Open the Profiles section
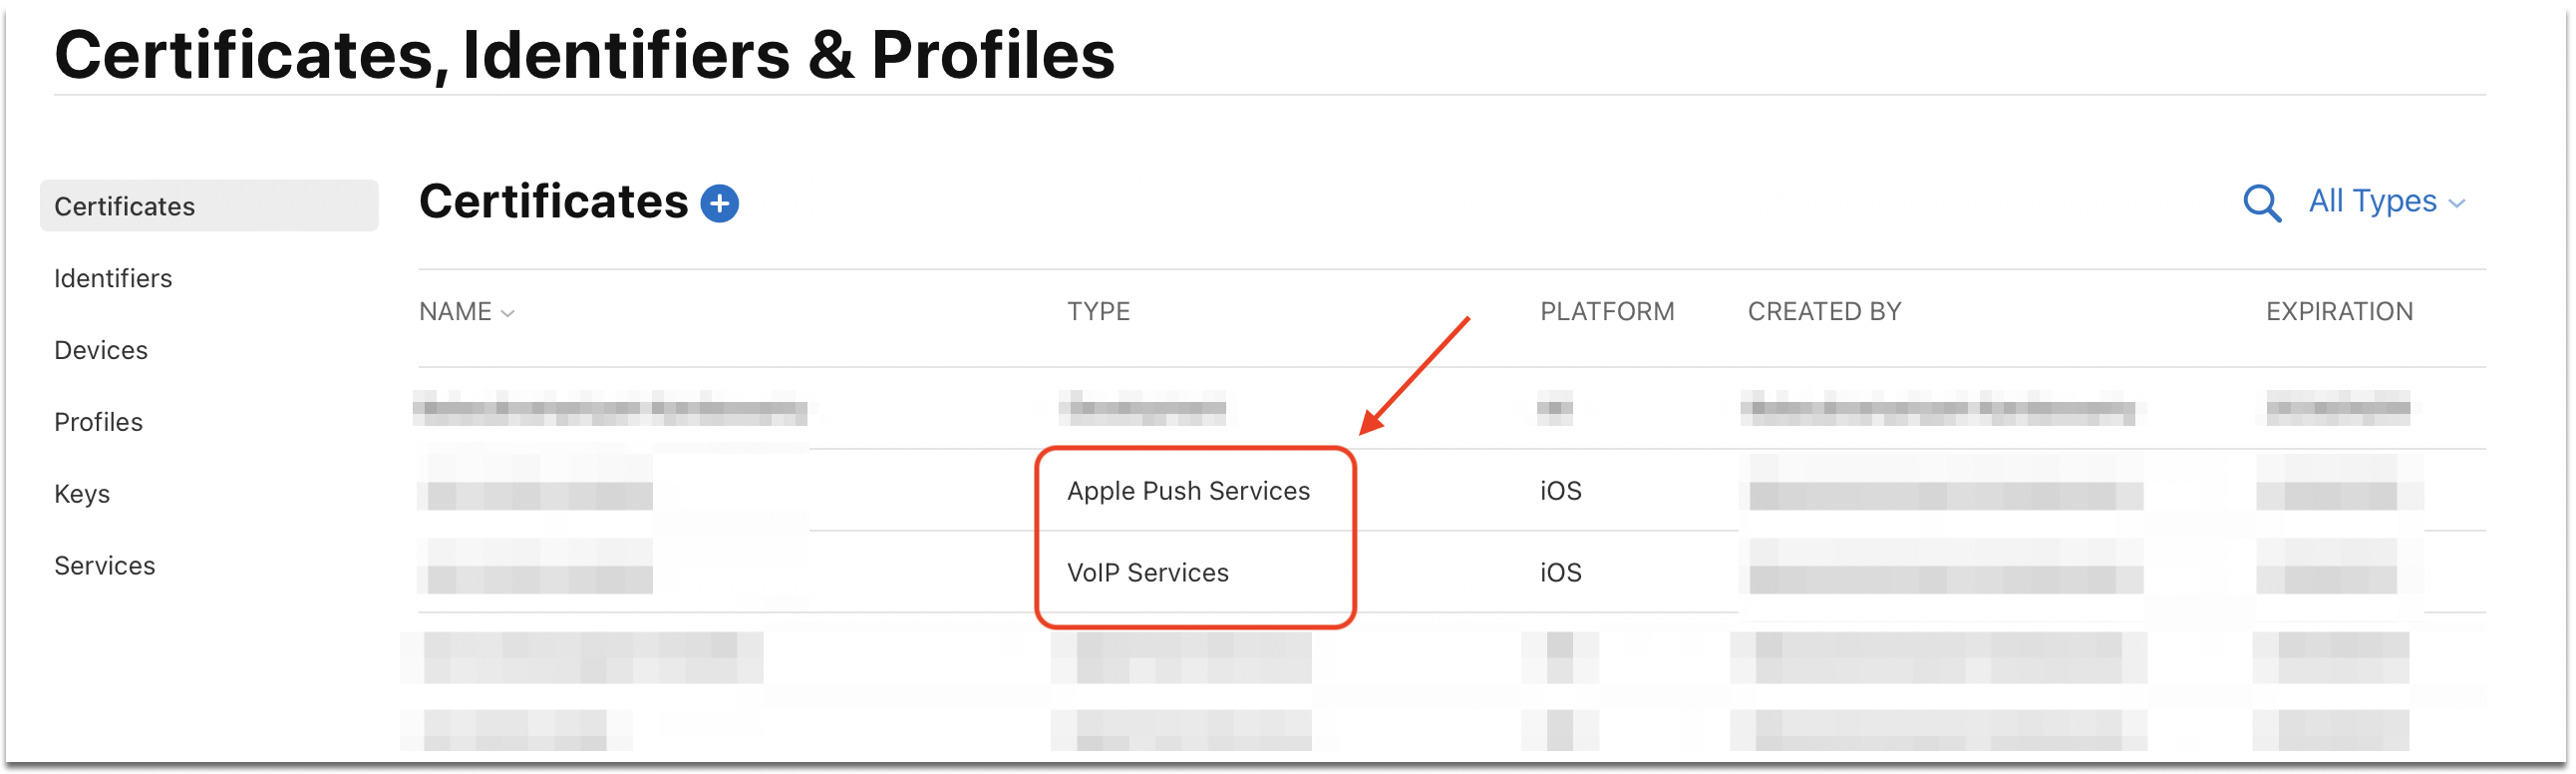Image resolution: width=2576 pixels, height=774 pixels. pos(98,421)
